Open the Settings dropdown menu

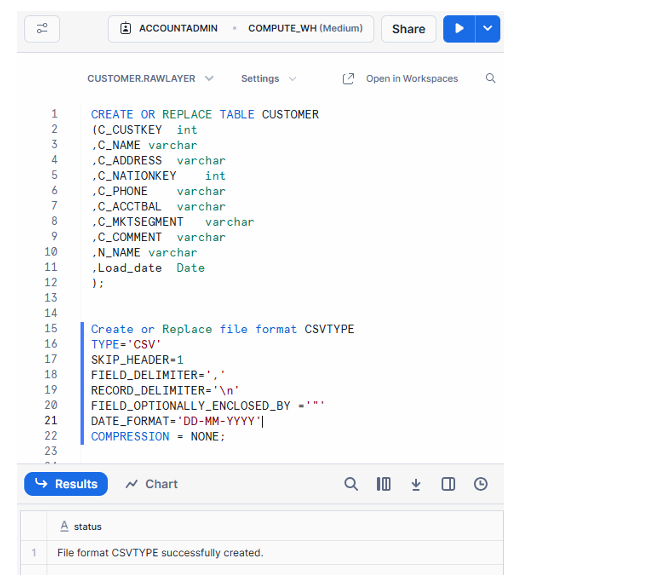268,79
